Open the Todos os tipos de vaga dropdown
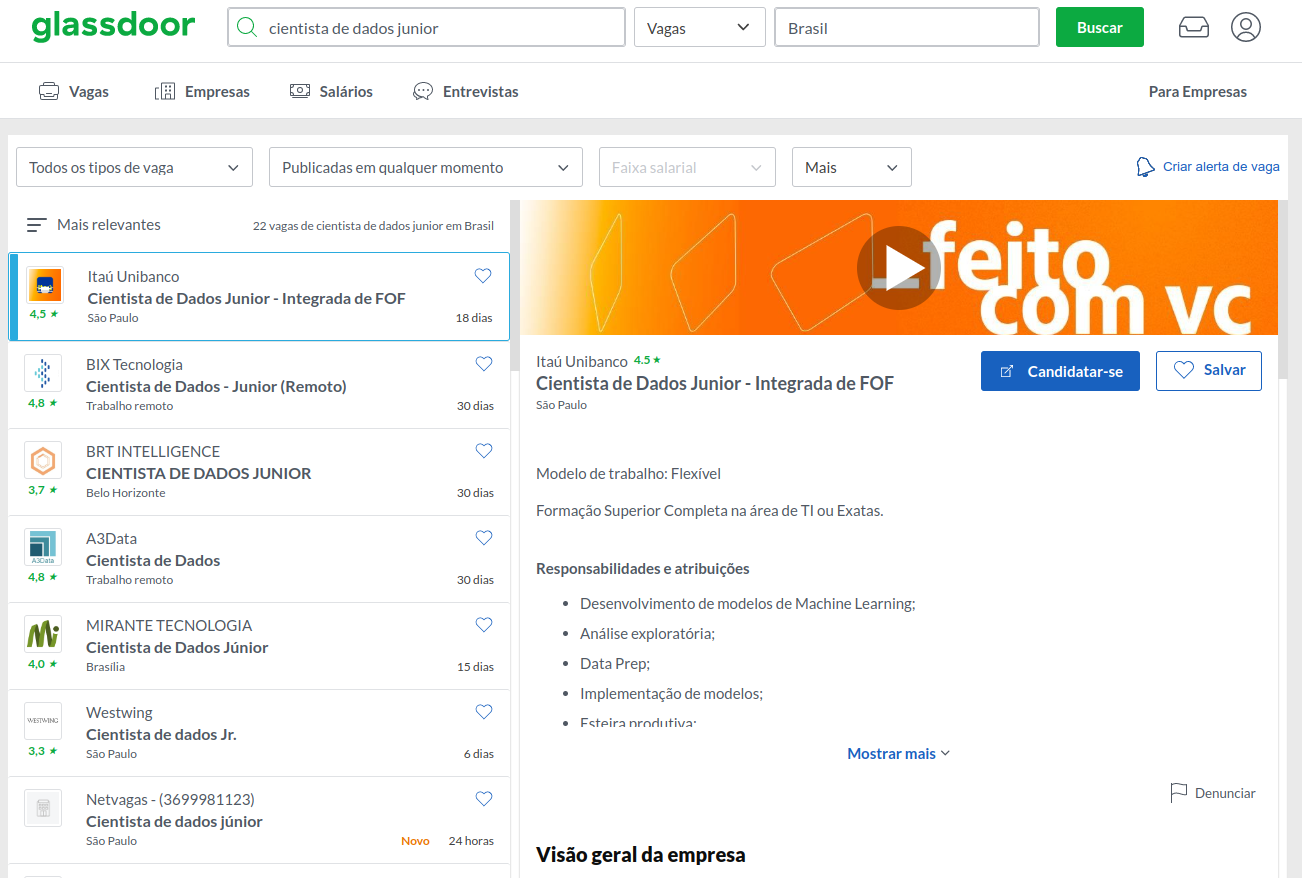This screenshot has height=878, width=1302. click(x=134, y=168)
